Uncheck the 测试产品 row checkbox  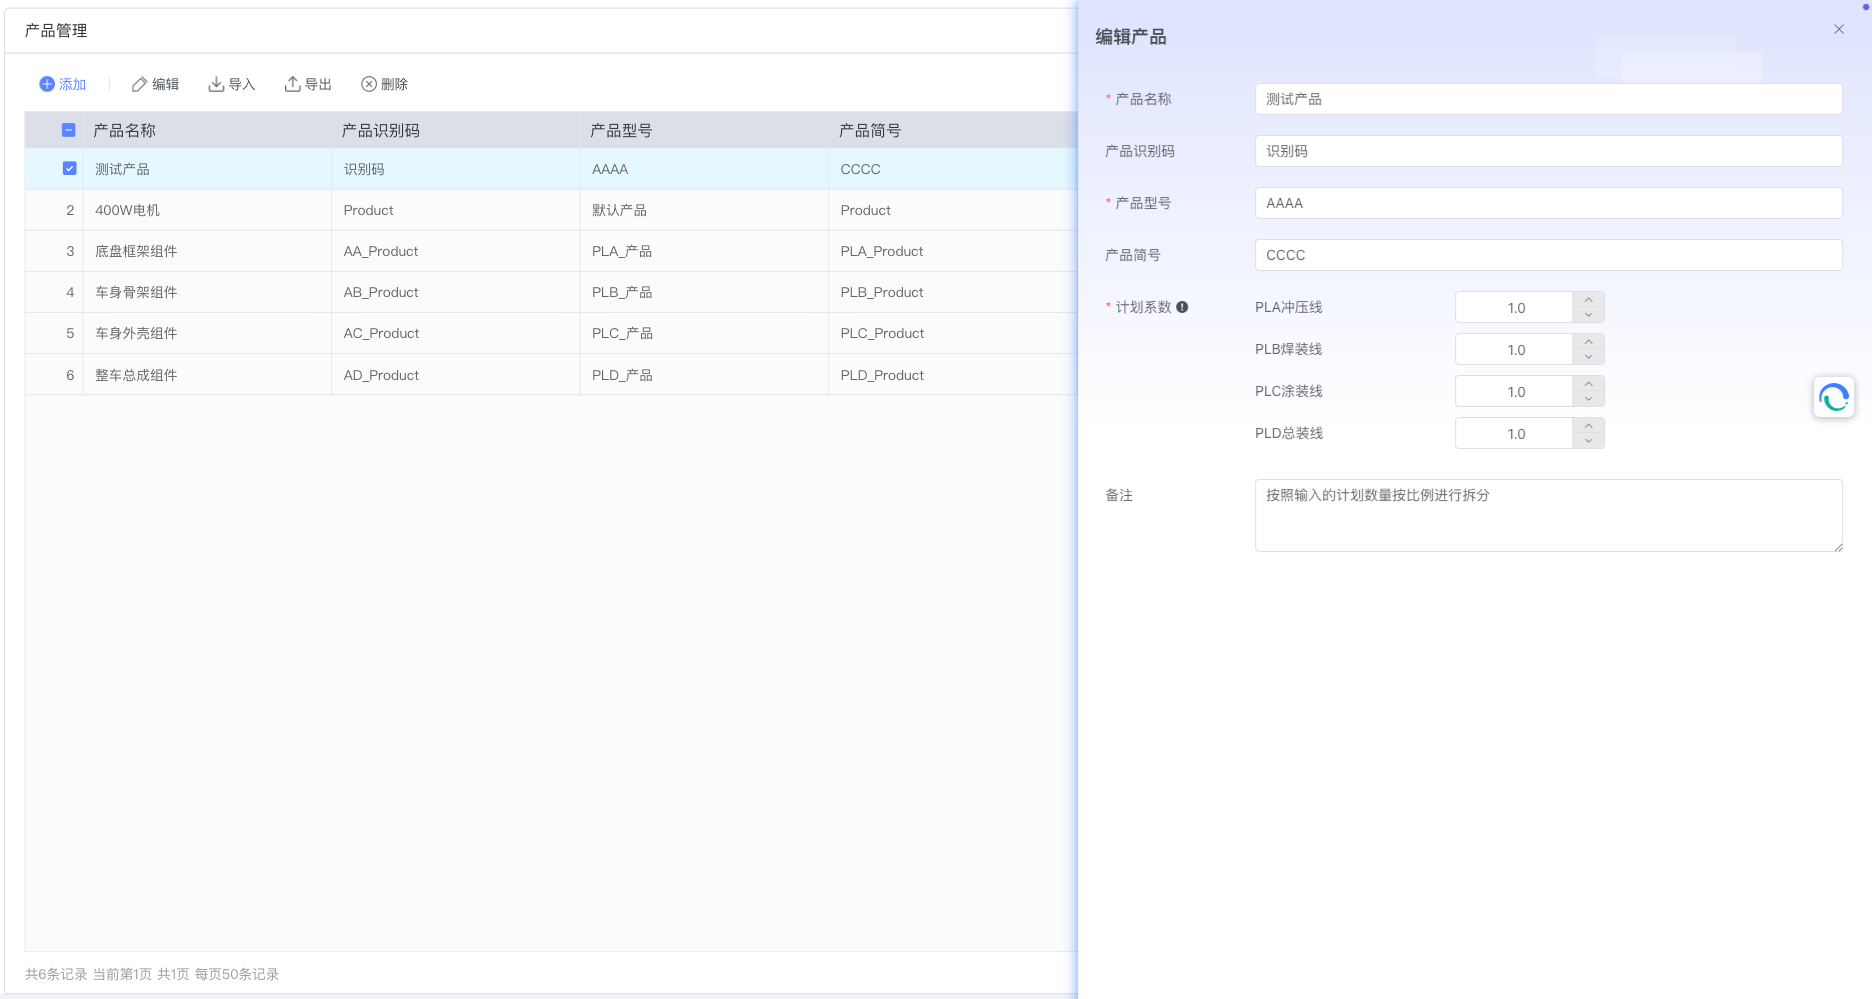pyautogui.click(x=69, y=169)
